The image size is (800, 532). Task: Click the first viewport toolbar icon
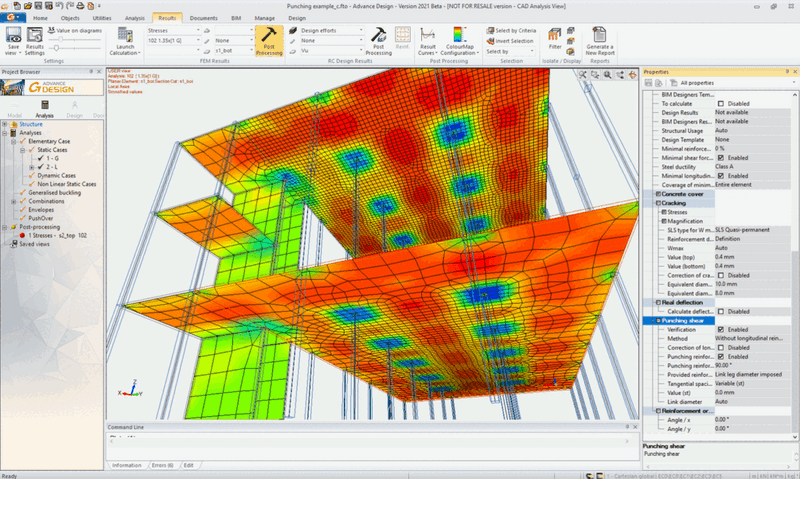pyautogui.click(x=583, y=75)
